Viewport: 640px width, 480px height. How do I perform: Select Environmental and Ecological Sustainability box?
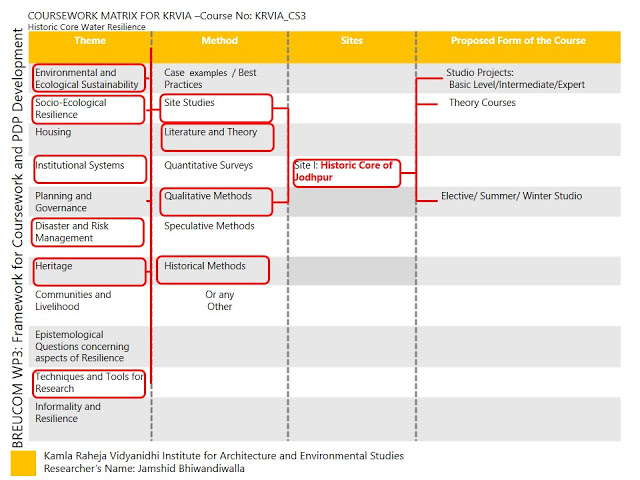[x=89, y=79]
